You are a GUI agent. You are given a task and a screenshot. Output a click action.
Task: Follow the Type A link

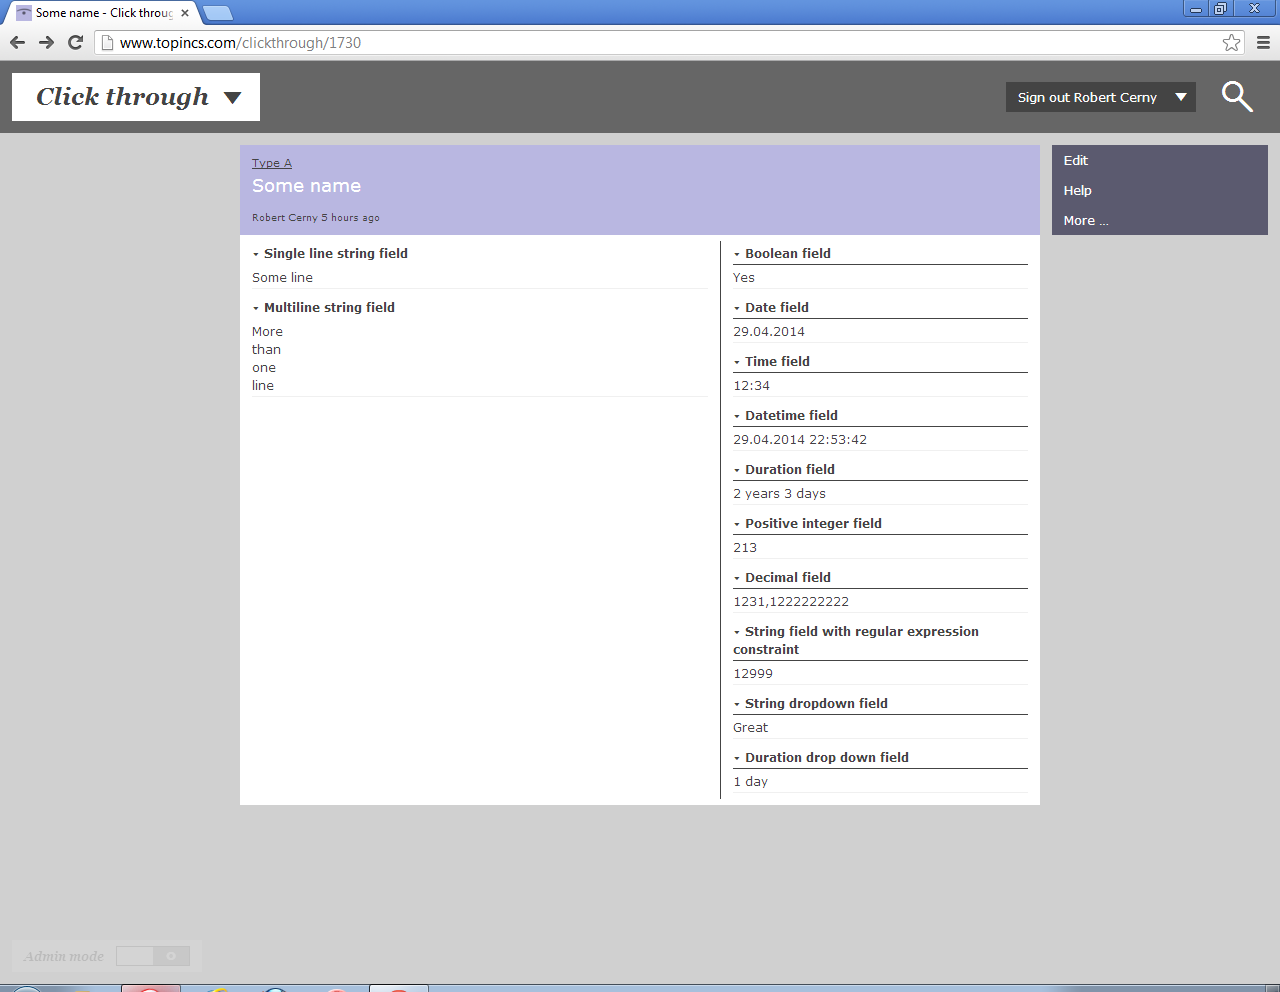[x=271, y=163]
